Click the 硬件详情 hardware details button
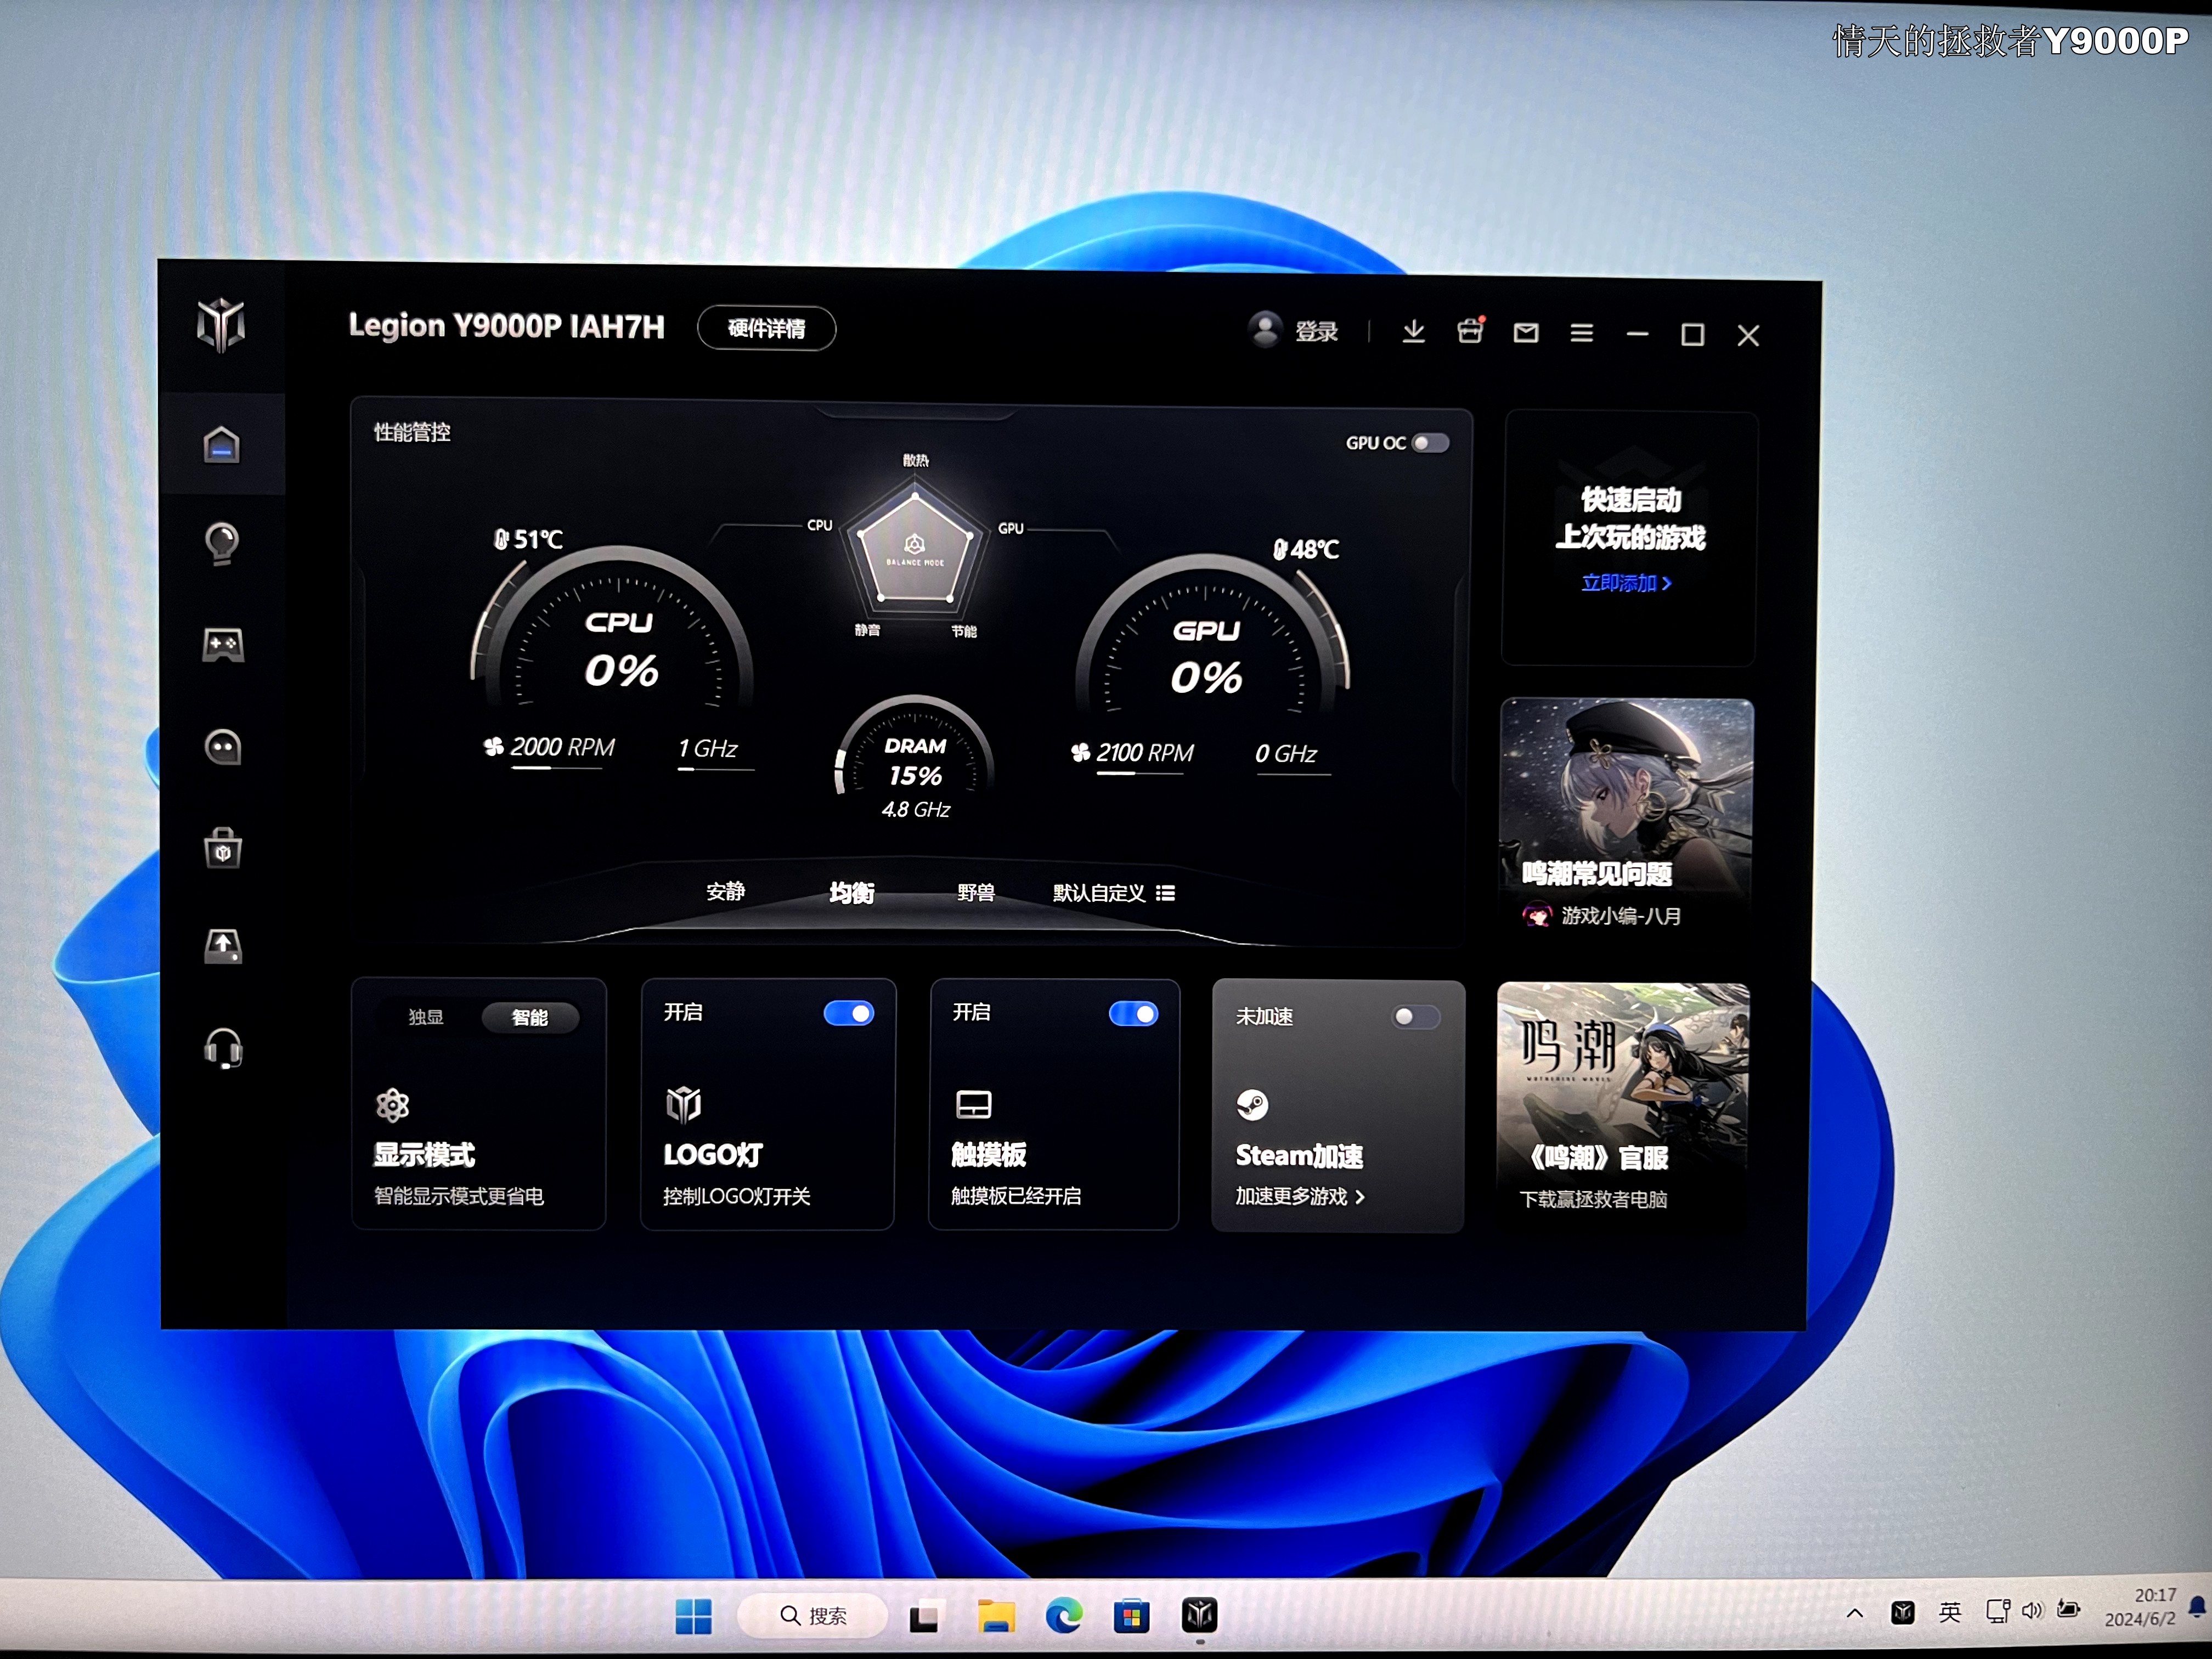The height and width of the screenshot is (1659, 2212). click(766, 328)
